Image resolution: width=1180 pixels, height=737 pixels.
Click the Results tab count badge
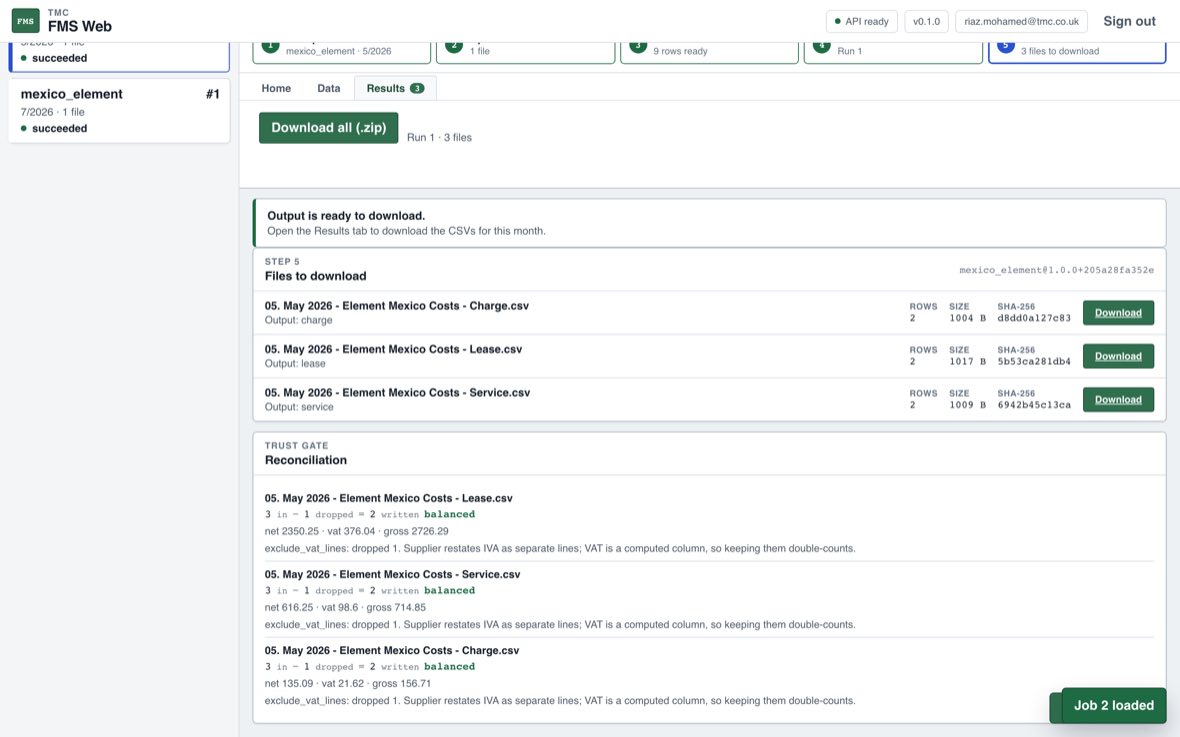(417, 88)
